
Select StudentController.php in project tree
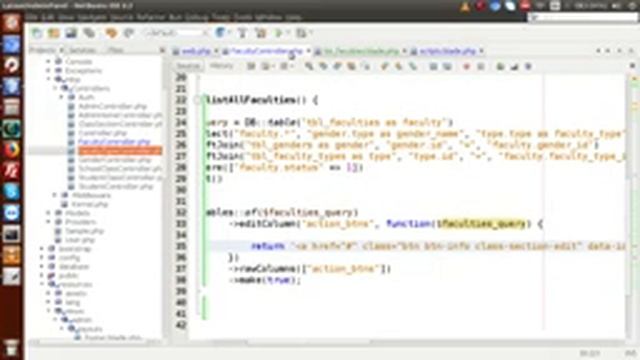tap(116, 186)
